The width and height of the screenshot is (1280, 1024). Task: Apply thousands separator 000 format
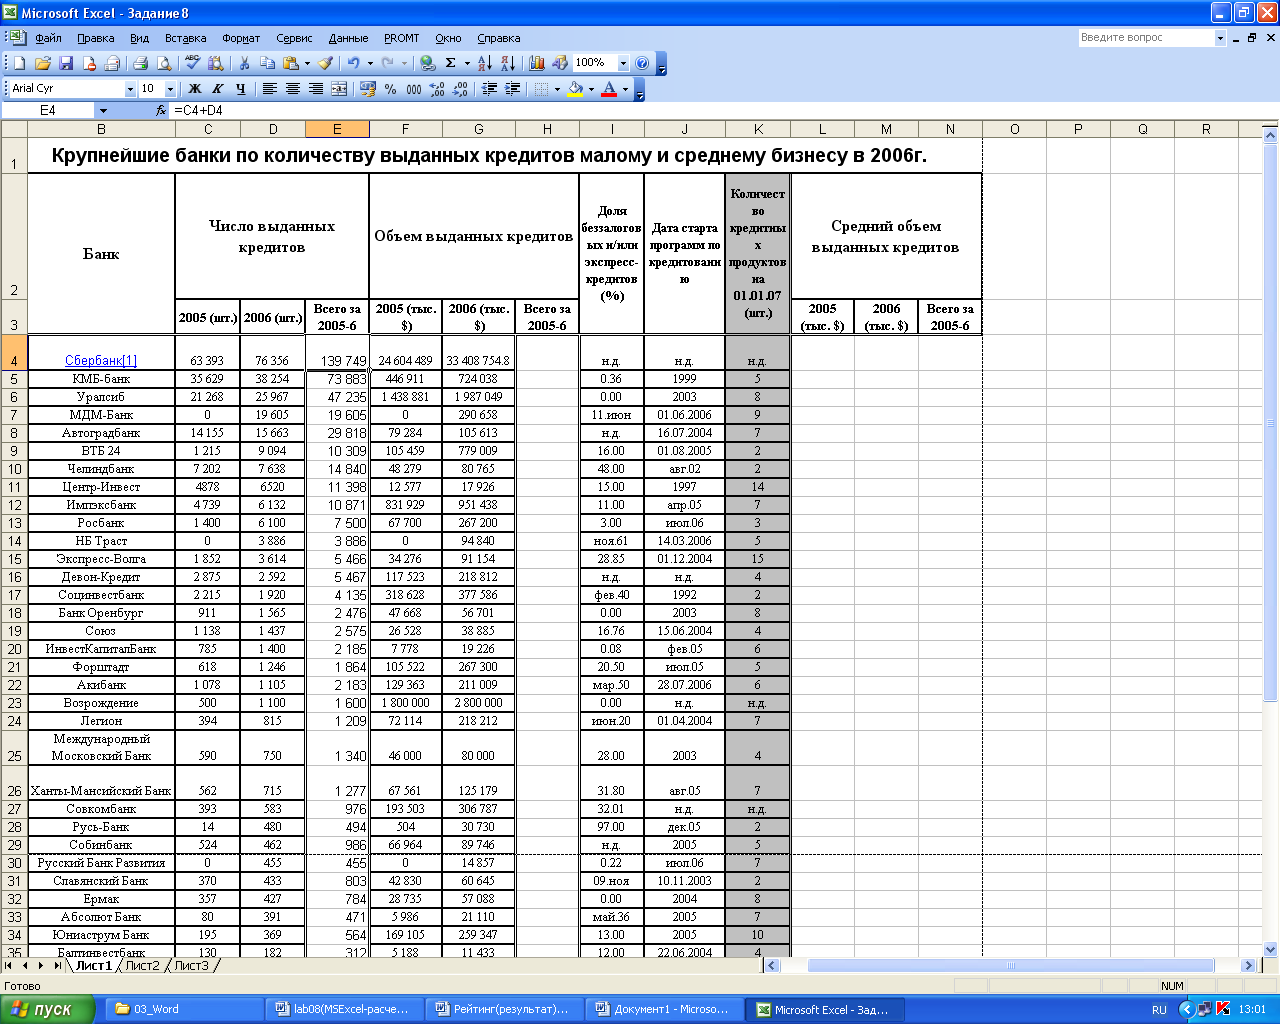pos(414,89)
